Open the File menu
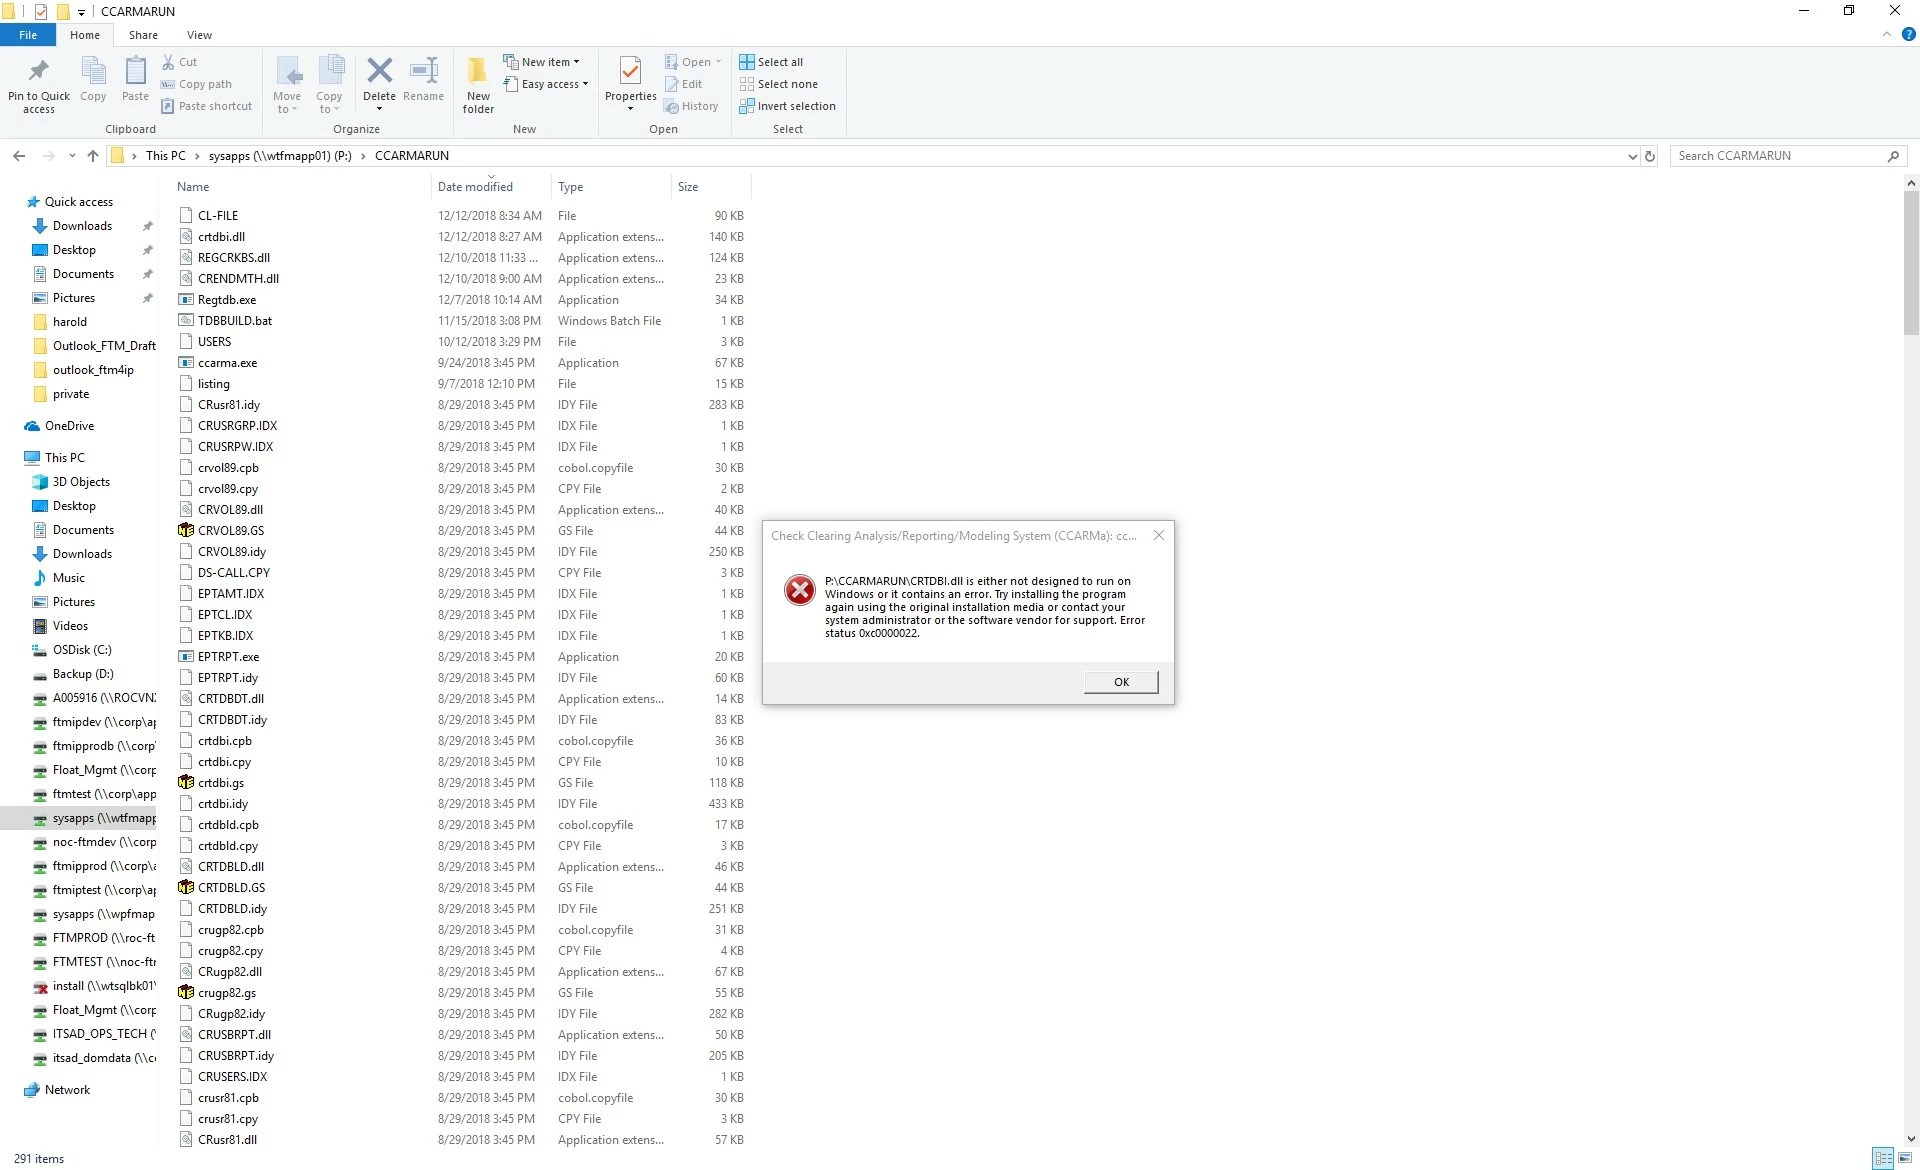Viewport: 1920px width, 1170px height. (28, 35)
